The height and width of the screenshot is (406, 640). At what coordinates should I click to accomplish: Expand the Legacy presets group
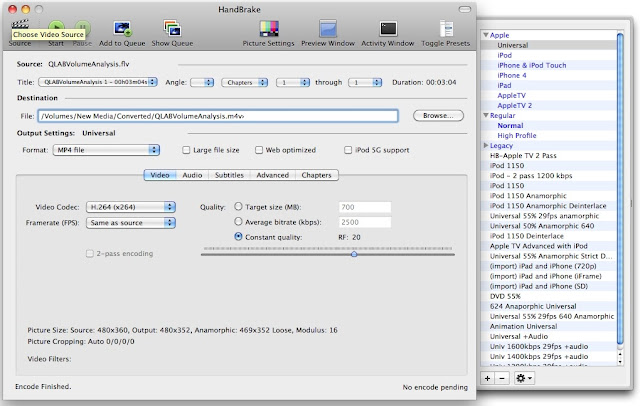tap(486, 145)
